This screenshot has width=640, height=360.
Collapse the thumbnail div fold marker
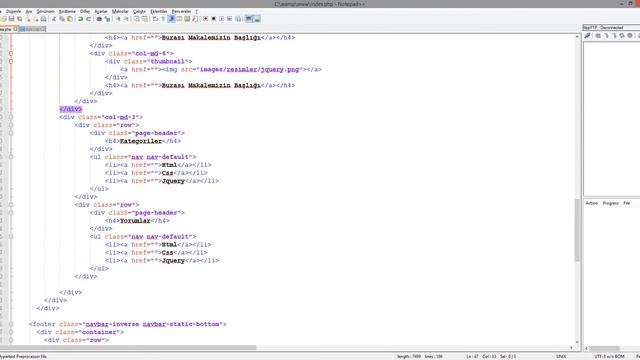click(x=11, y=61)
